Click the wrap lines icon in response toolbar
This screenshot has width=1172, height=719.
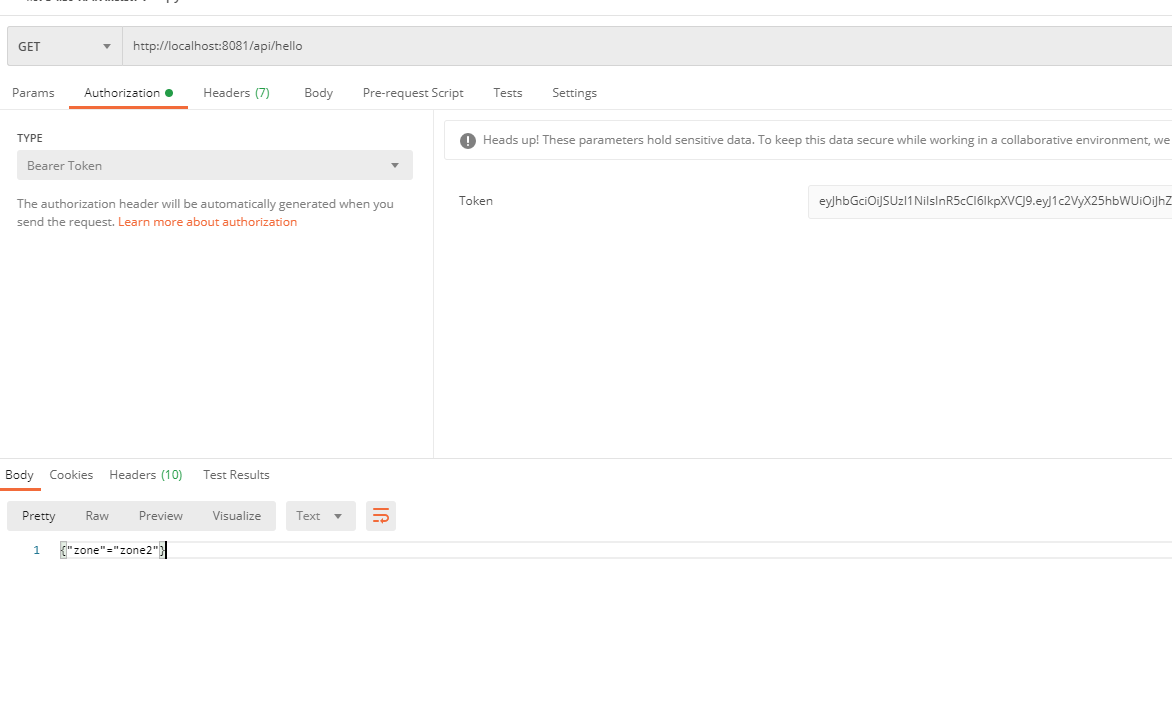tap(381, 516)
